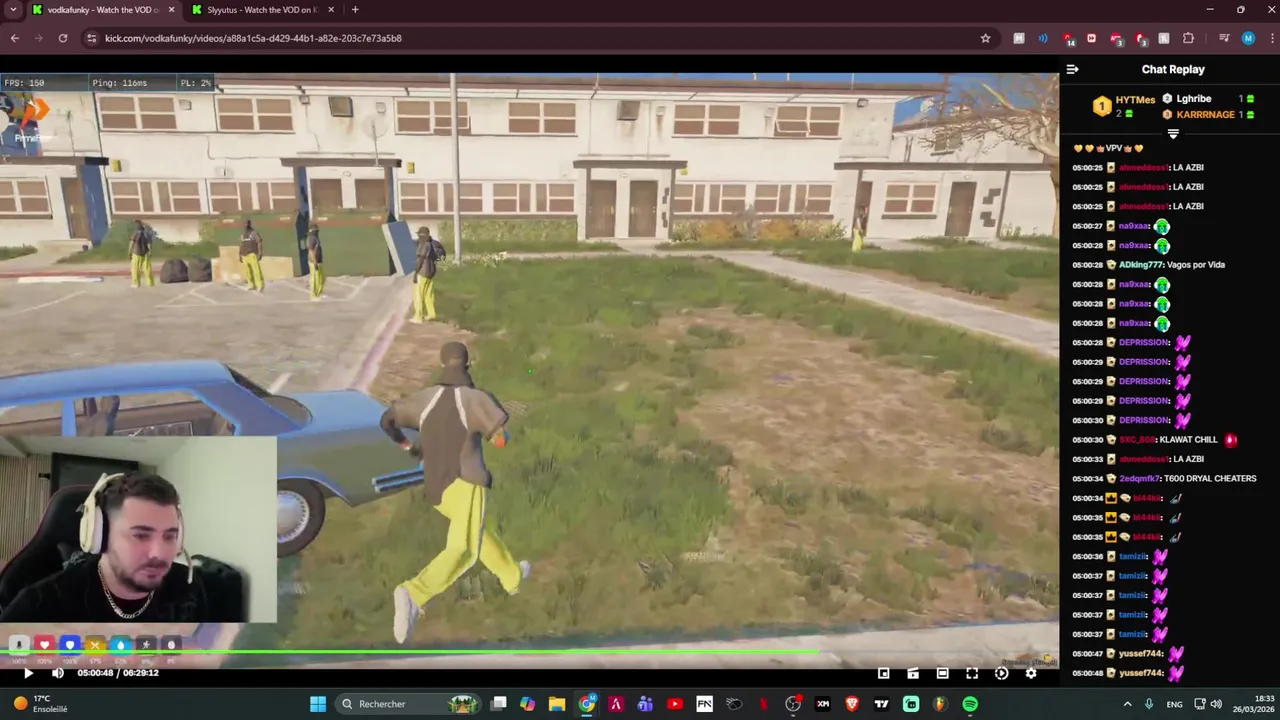Switch to Chrome in the taskbar
1280x720 pixels.
click(587, 704)
